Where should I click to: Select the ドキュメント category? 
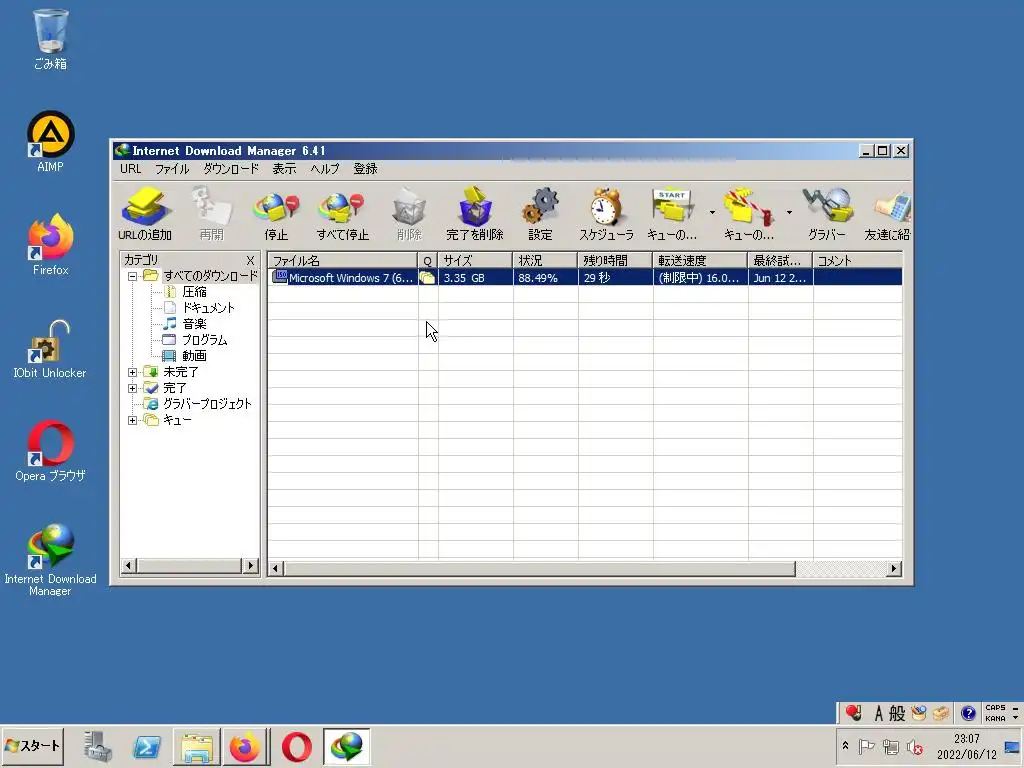pos(208,308)
